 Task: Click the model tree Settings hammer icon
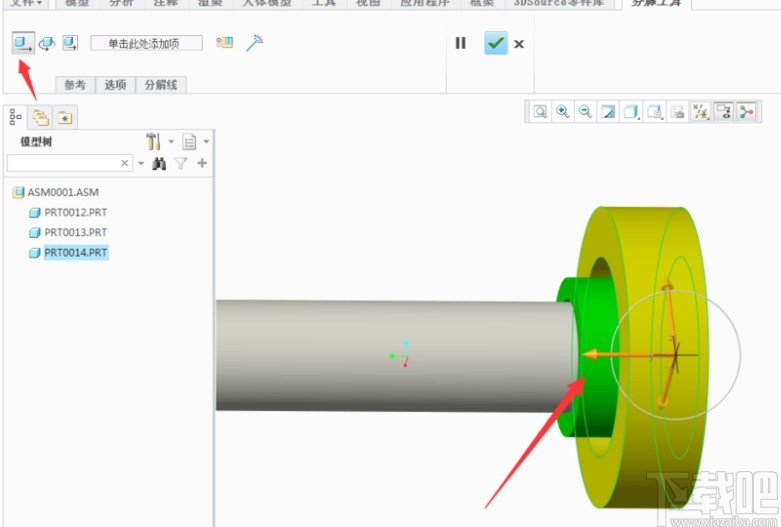tap(153, 141)
